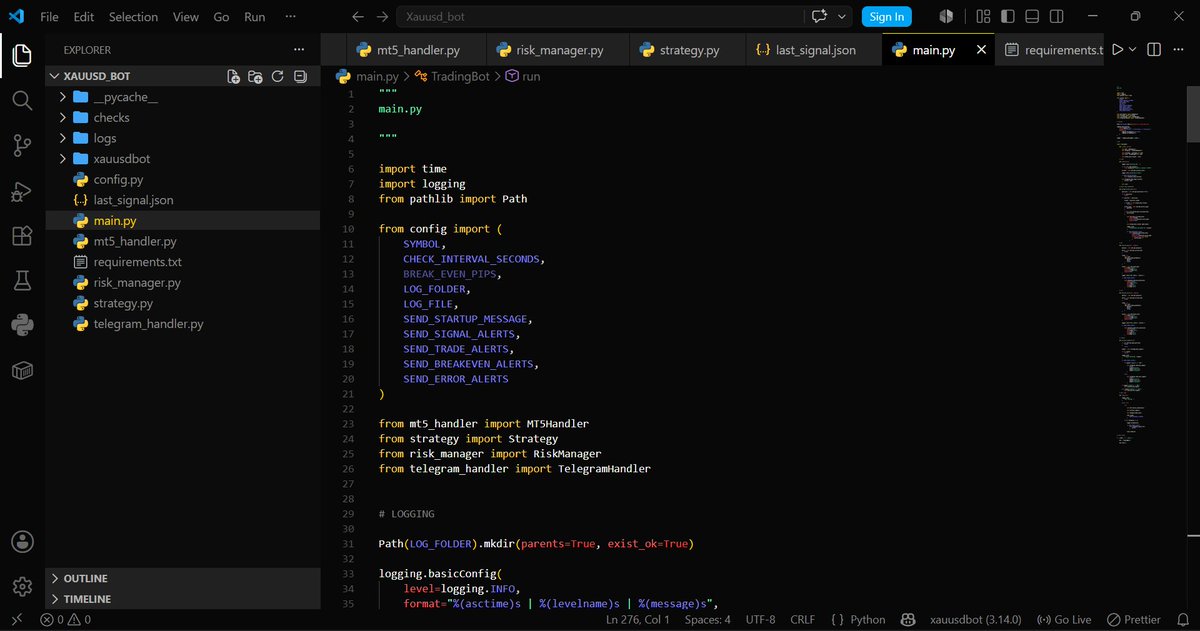
Task: Go forward using the navigation arrow
Action: click(x=382, y=17)
